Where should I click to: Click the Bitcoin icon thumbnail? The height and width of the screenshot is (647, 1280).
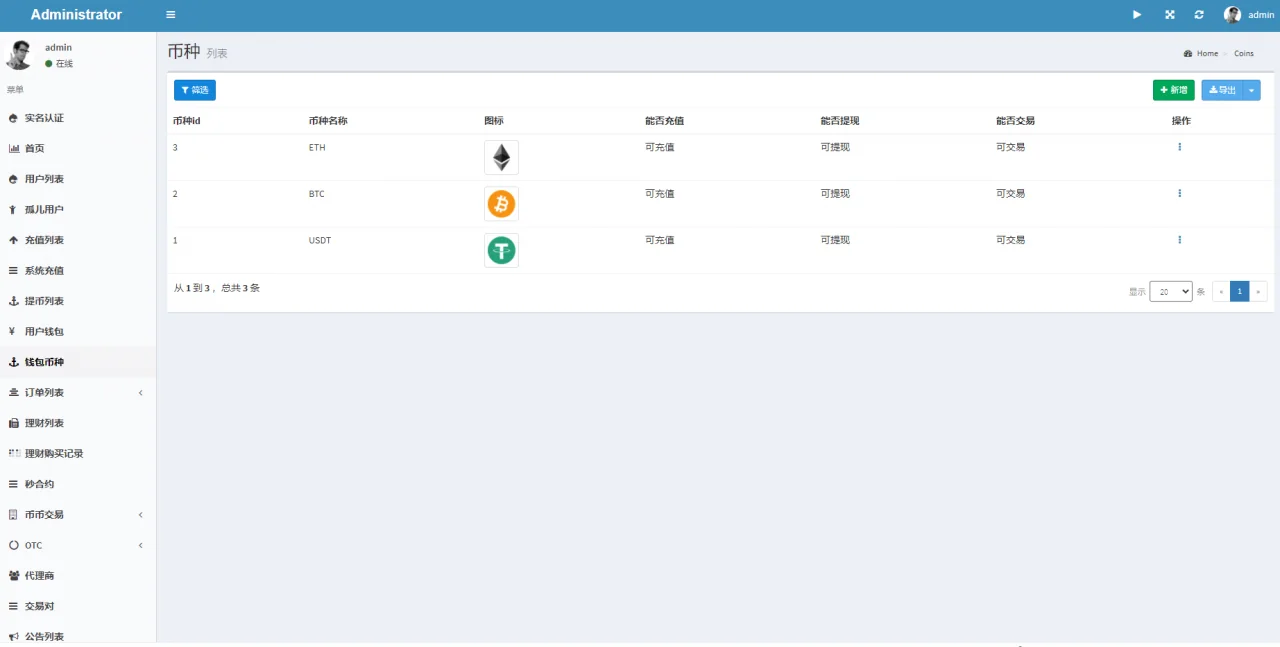coord(501,204)
